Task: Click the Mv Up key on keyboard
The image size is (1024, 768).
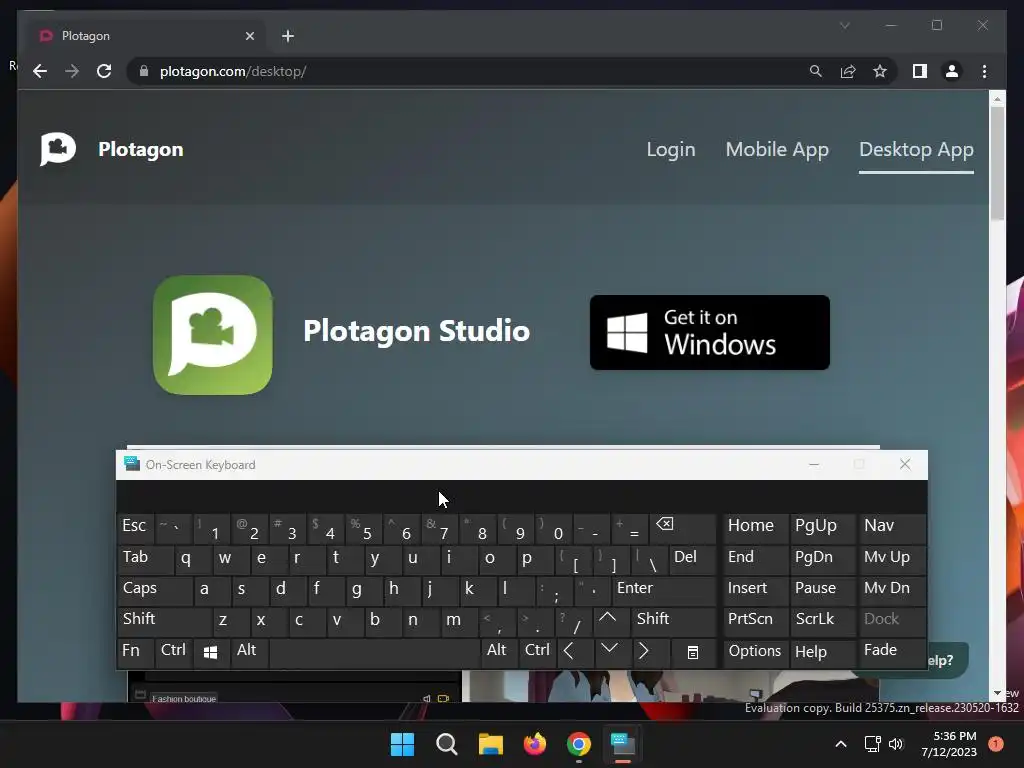Action: pyautogui.click(x=891, y=558)
